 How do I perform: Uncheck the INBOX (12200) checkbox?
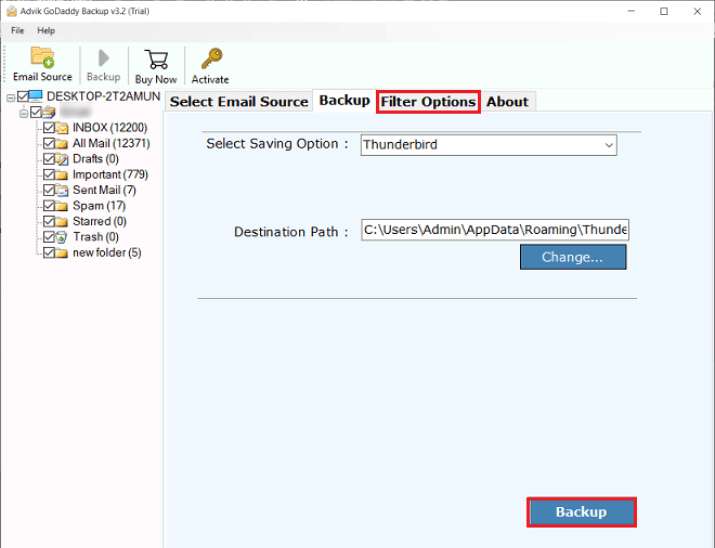pos(49,128)
